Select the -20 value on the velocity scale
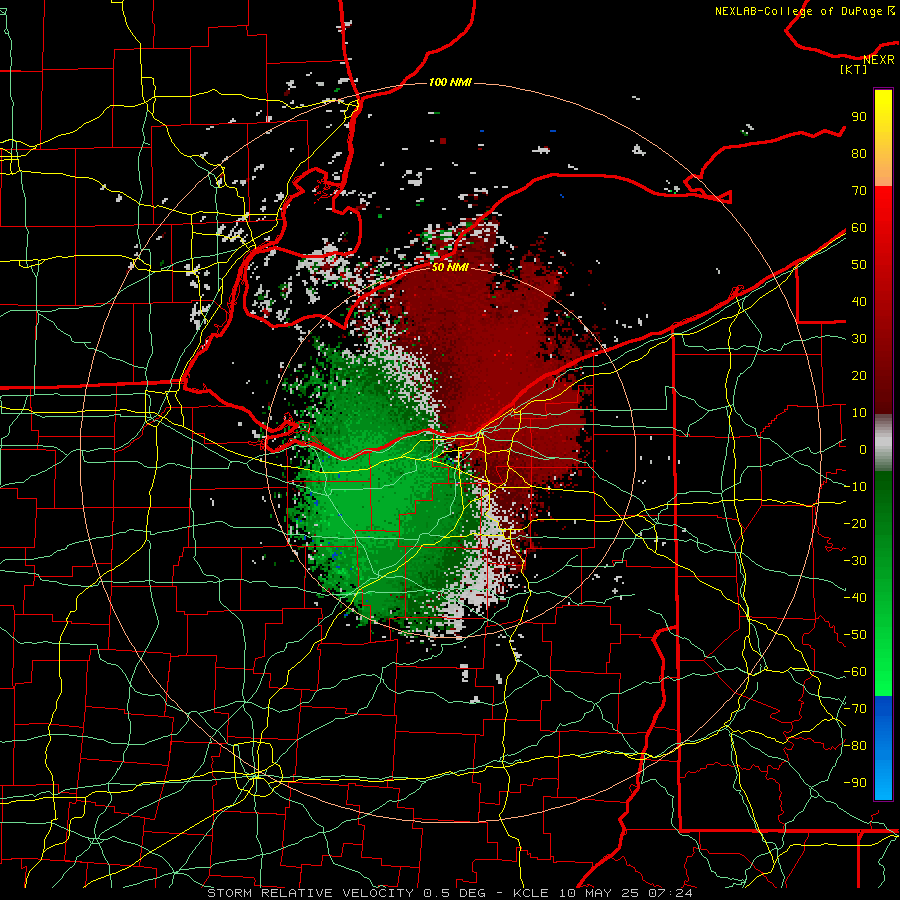This screenshot has width=900, height=900. [x=855, y=524]
